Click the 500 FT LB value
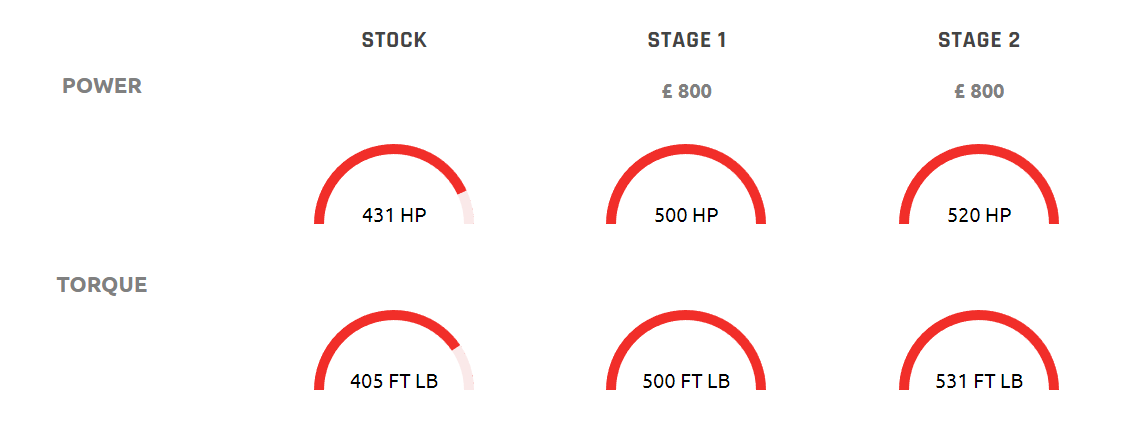 coord(686,382)
